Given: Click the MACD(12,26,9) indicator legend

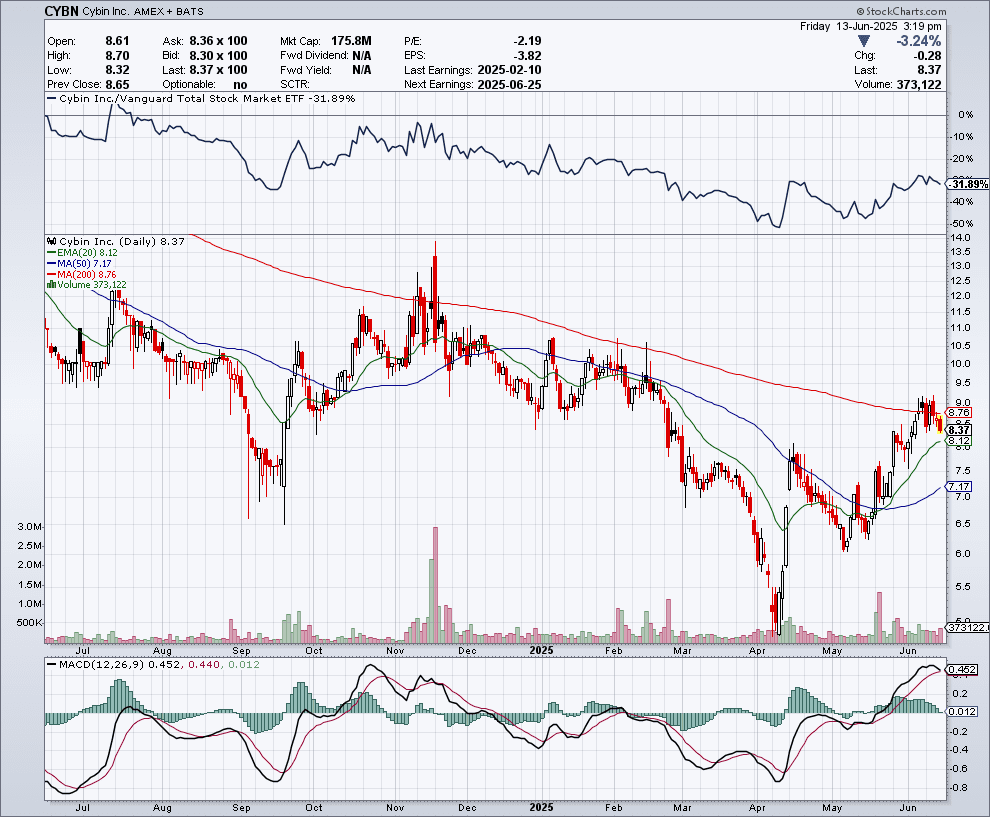Looking at the screenshot, I should pos(152,664).
